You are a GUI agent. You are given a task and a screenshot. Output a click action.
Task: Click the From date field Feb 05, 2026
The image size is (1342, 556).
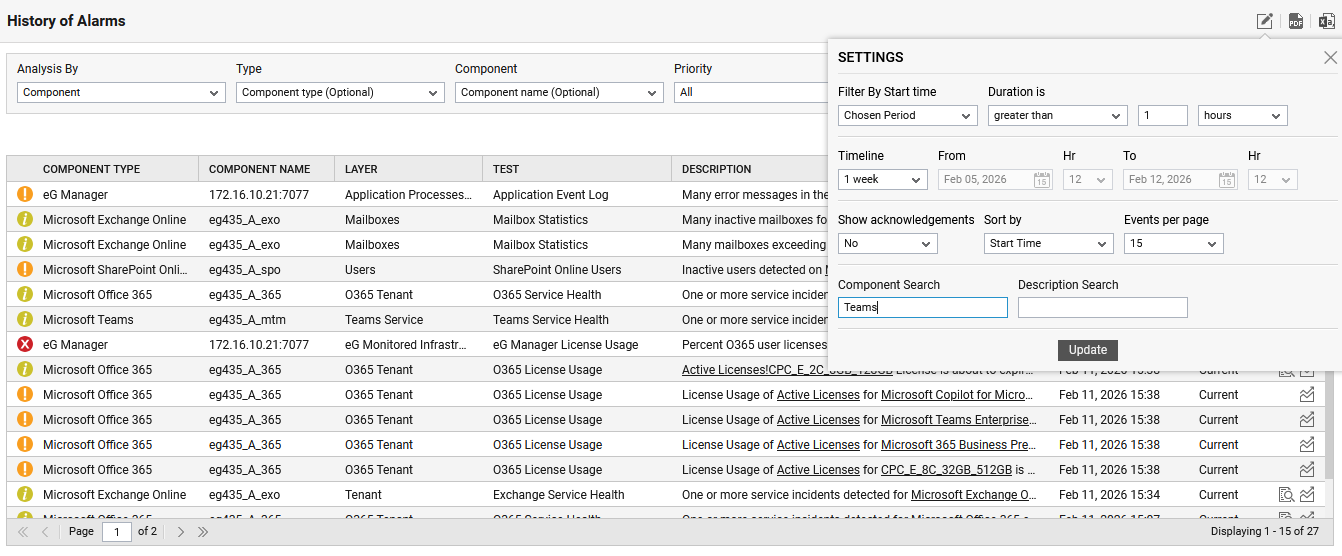(x=995, y=180)
